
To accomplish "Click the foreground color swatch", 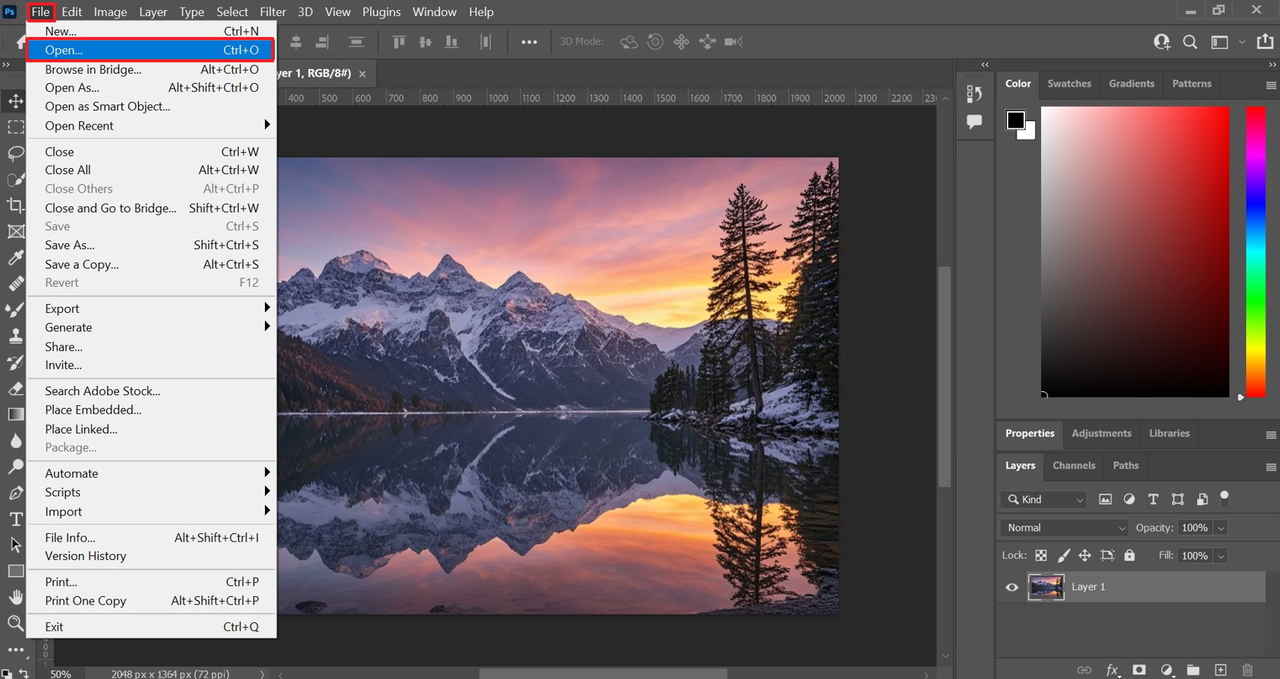I will tap(1015, 120).
